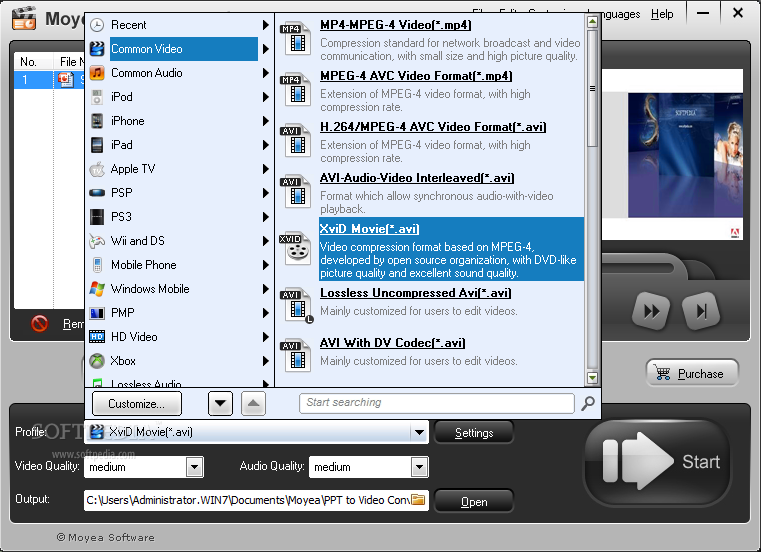The height and width of the screenshot is (552, 761).
Task: Click the PMP player icon
Action: click(97, 313)
